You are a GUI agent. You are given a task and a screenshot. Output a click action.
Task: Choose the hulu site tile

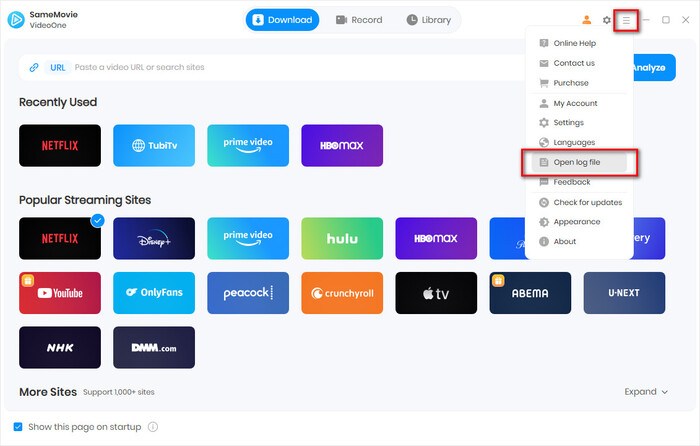point(342,238)
